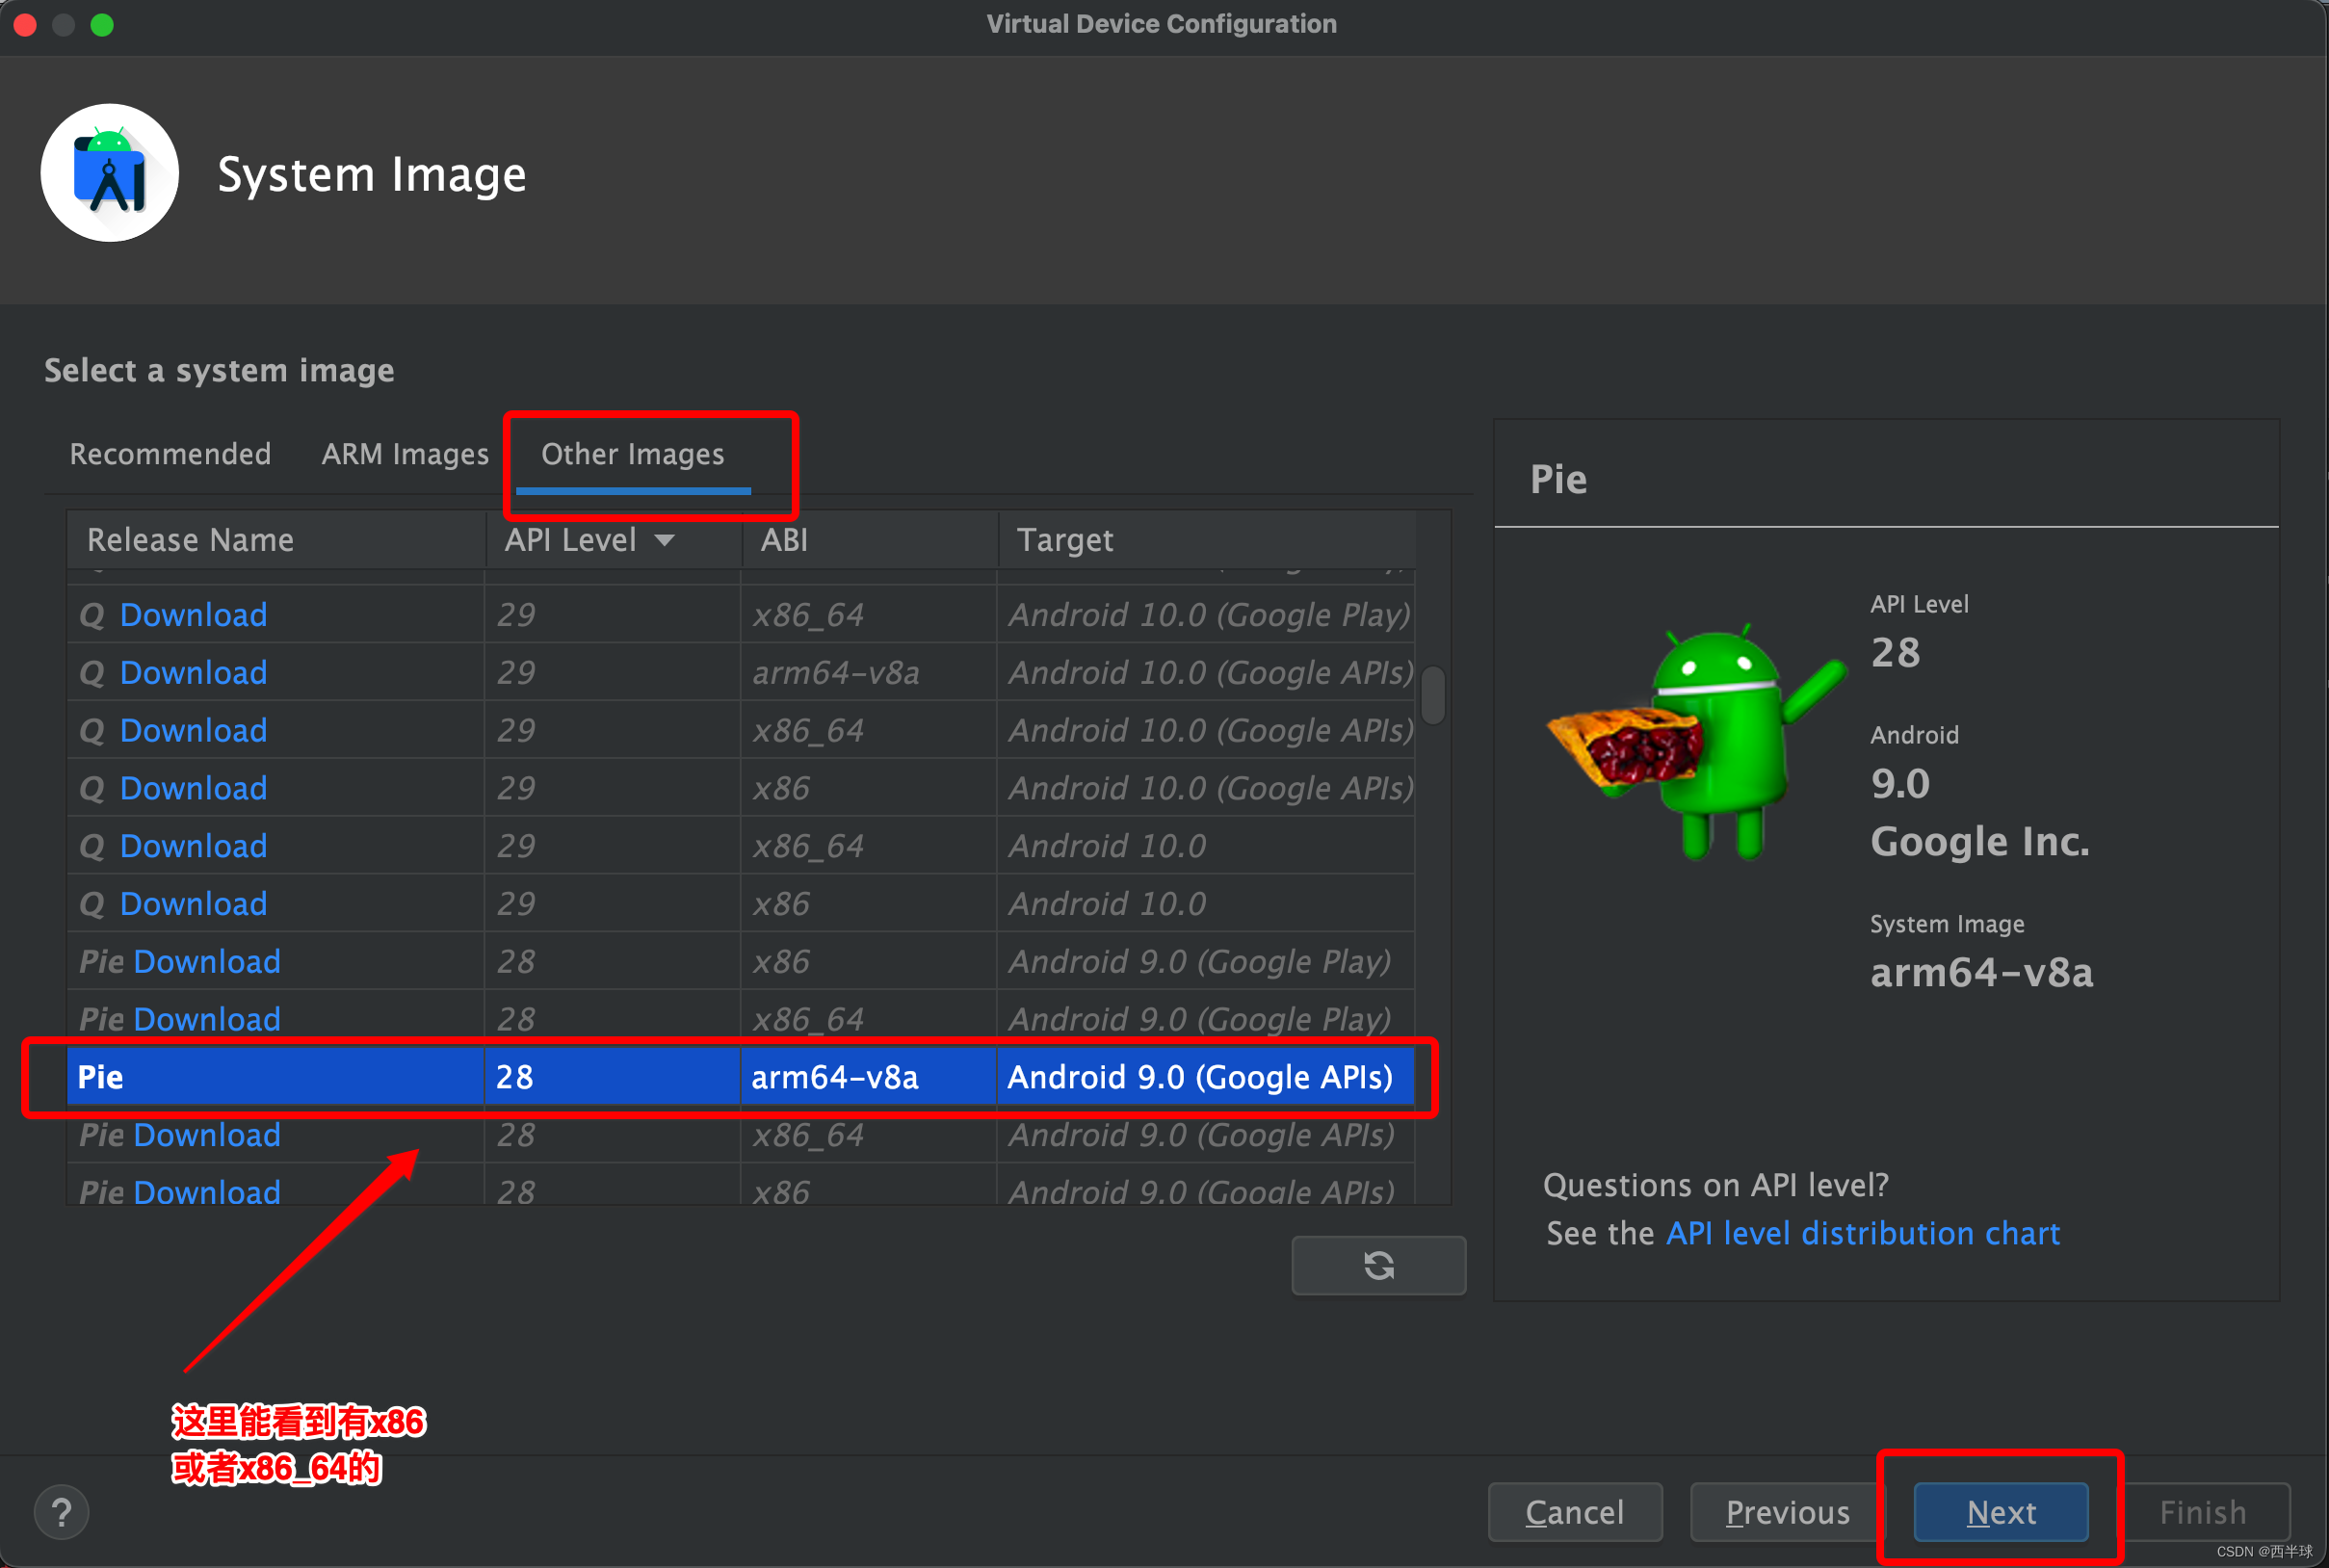Download Q x86_64 Android 10.0 Google Play image
This screenshot has width=2329, height=1568.
[193, 614]
